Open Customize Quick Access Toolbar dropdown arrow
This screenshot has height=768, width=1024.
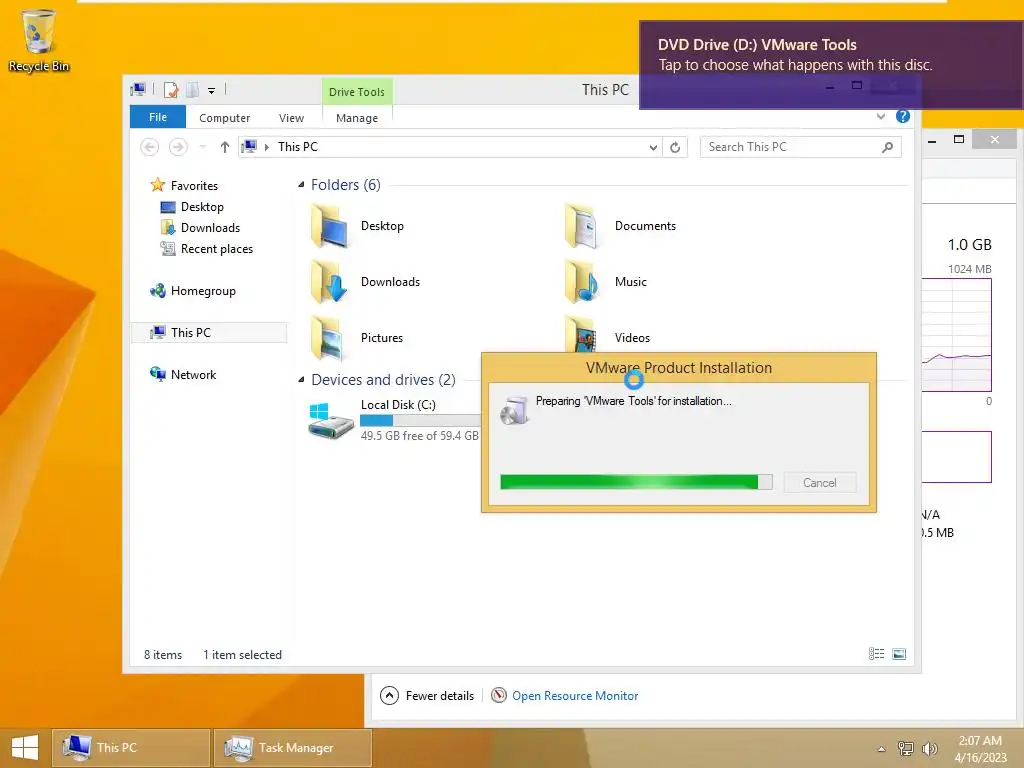tap(212, 91)
